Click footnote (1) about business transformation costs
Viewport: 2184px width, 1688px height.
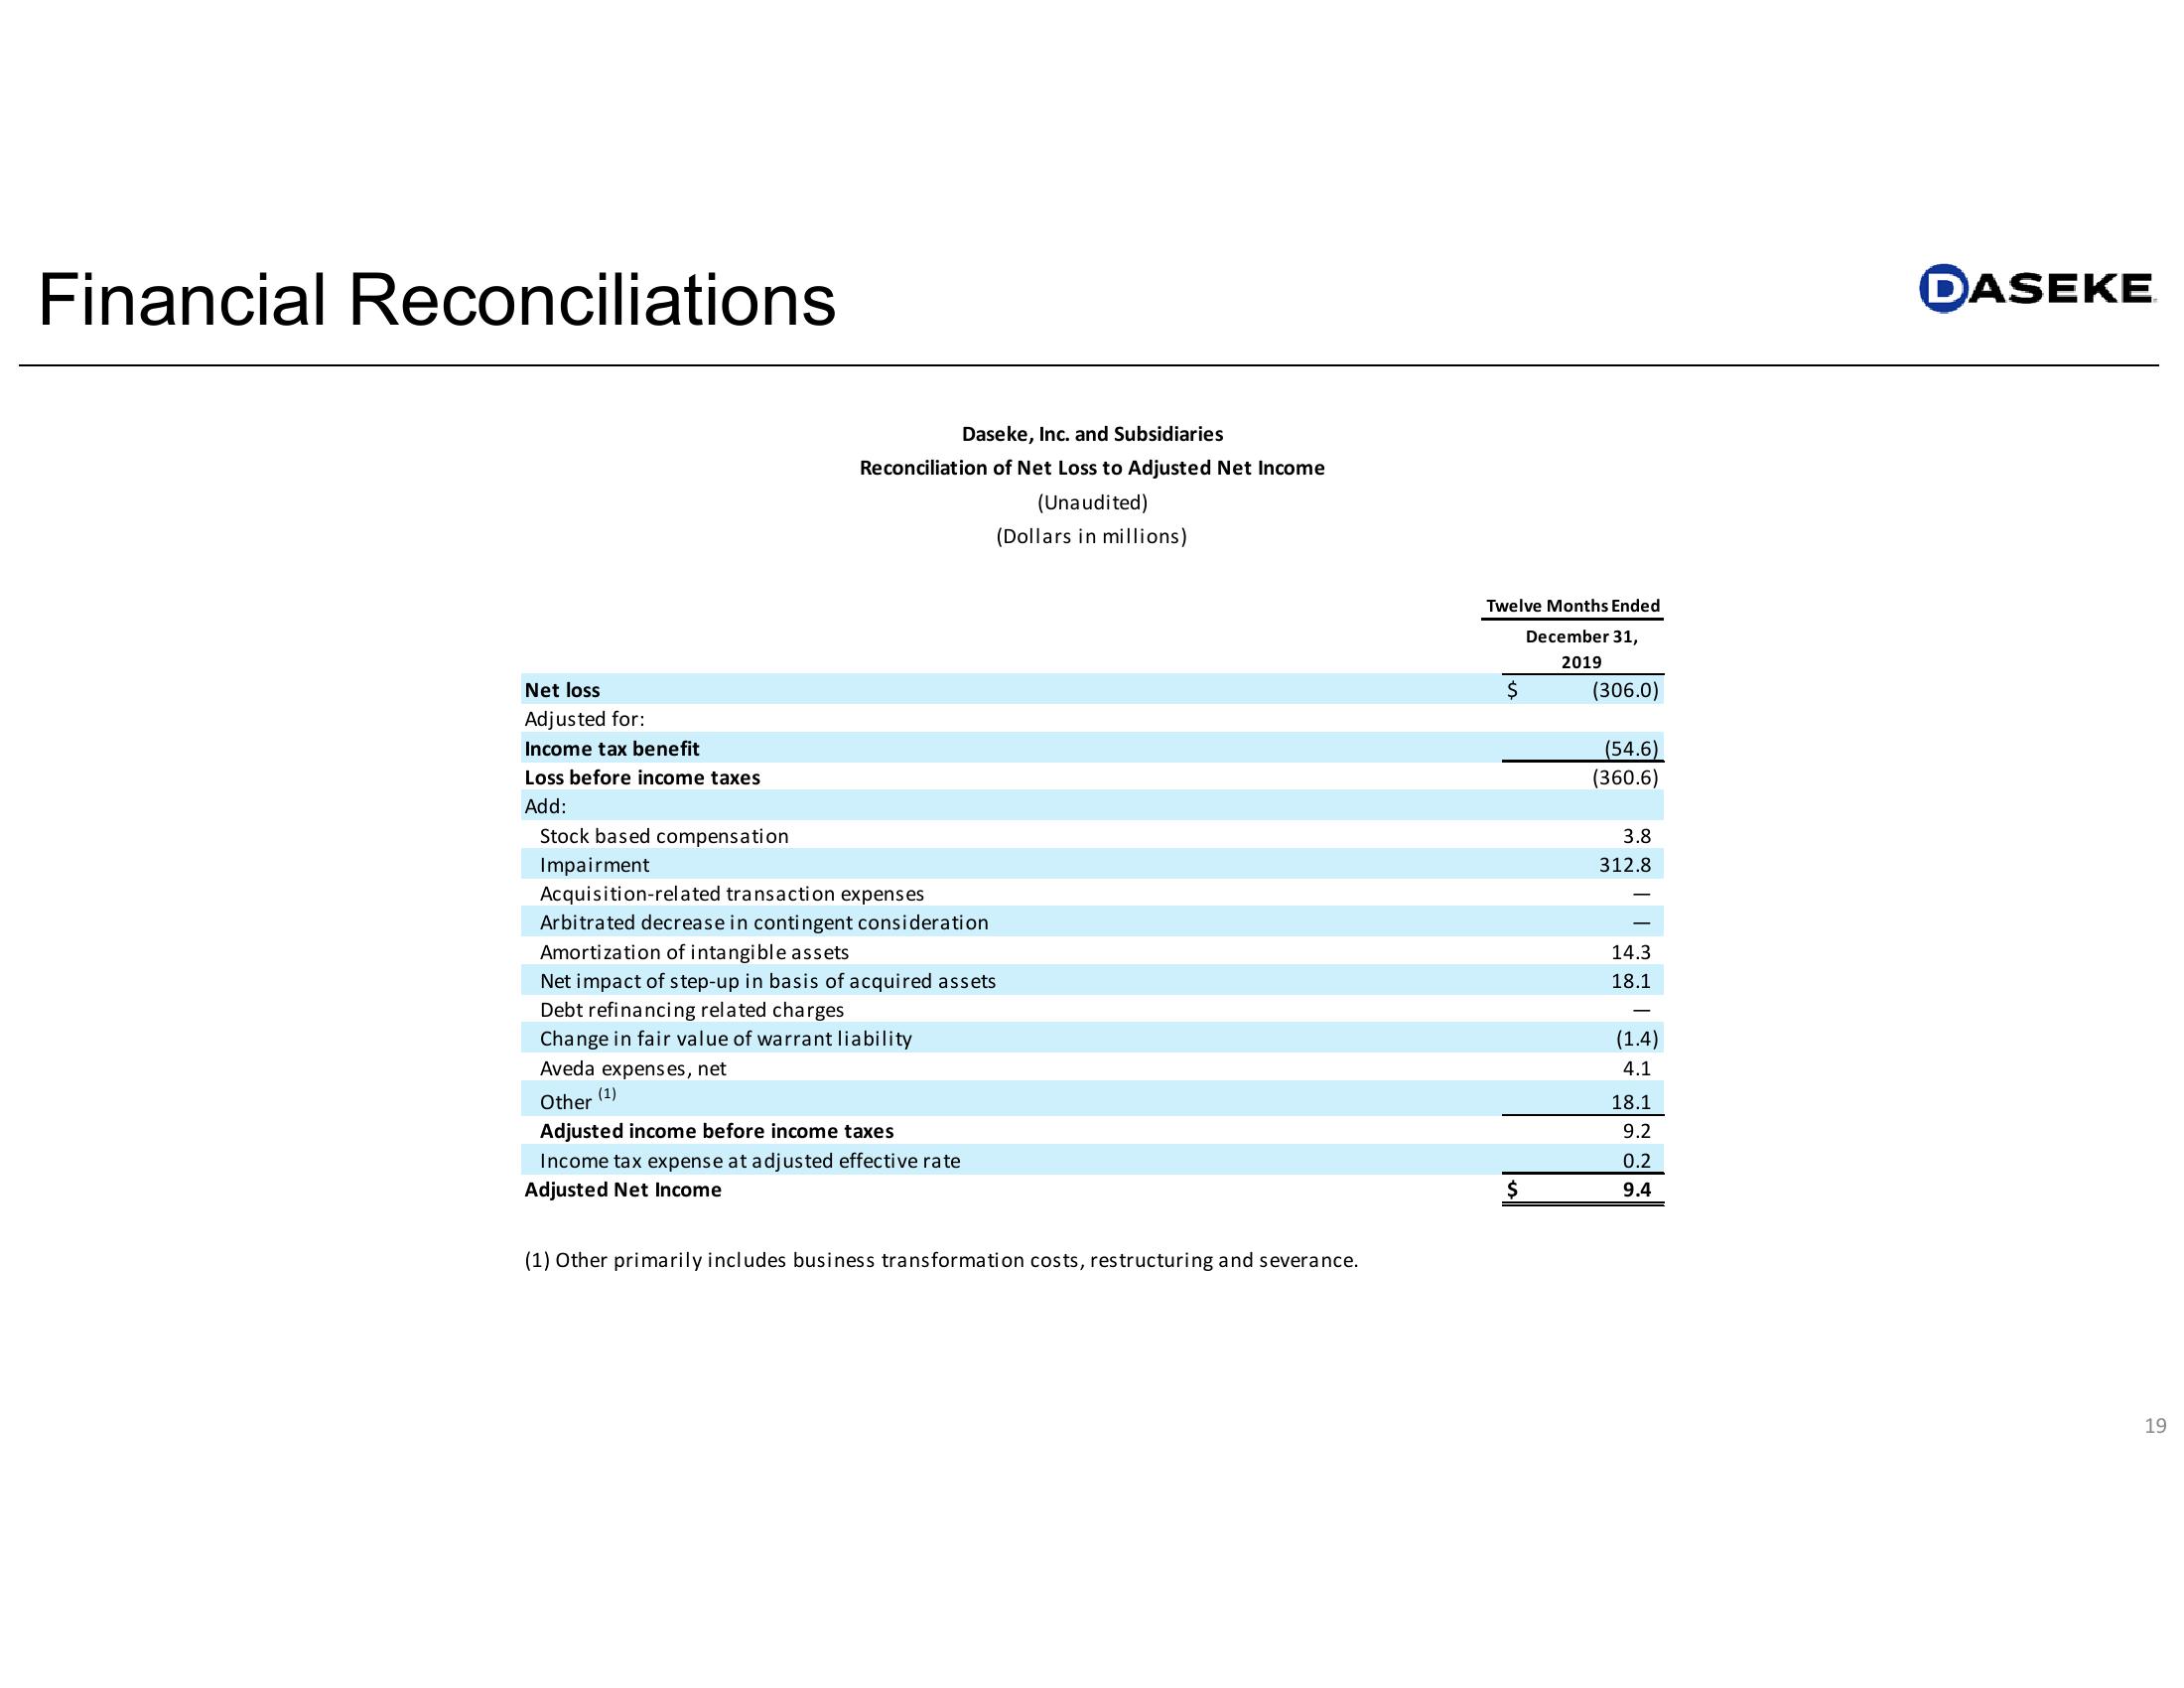pos(941,1260)
